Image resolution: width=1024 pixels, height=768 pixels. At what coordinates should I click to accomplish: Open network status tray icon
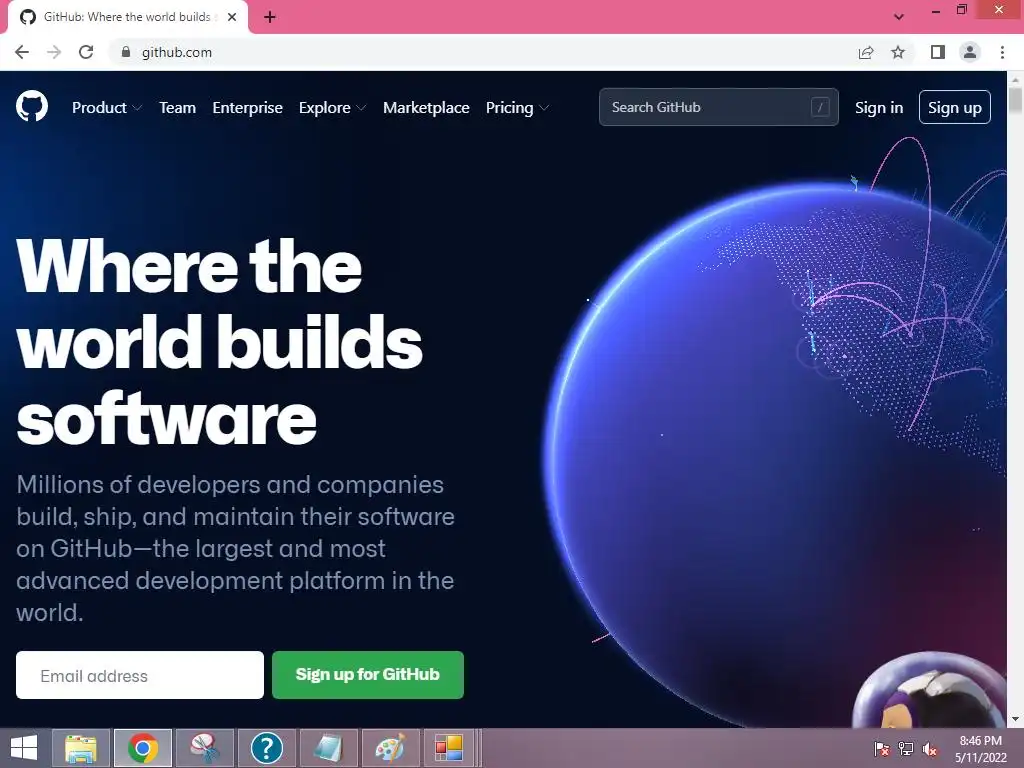click(x=906, y=748)
